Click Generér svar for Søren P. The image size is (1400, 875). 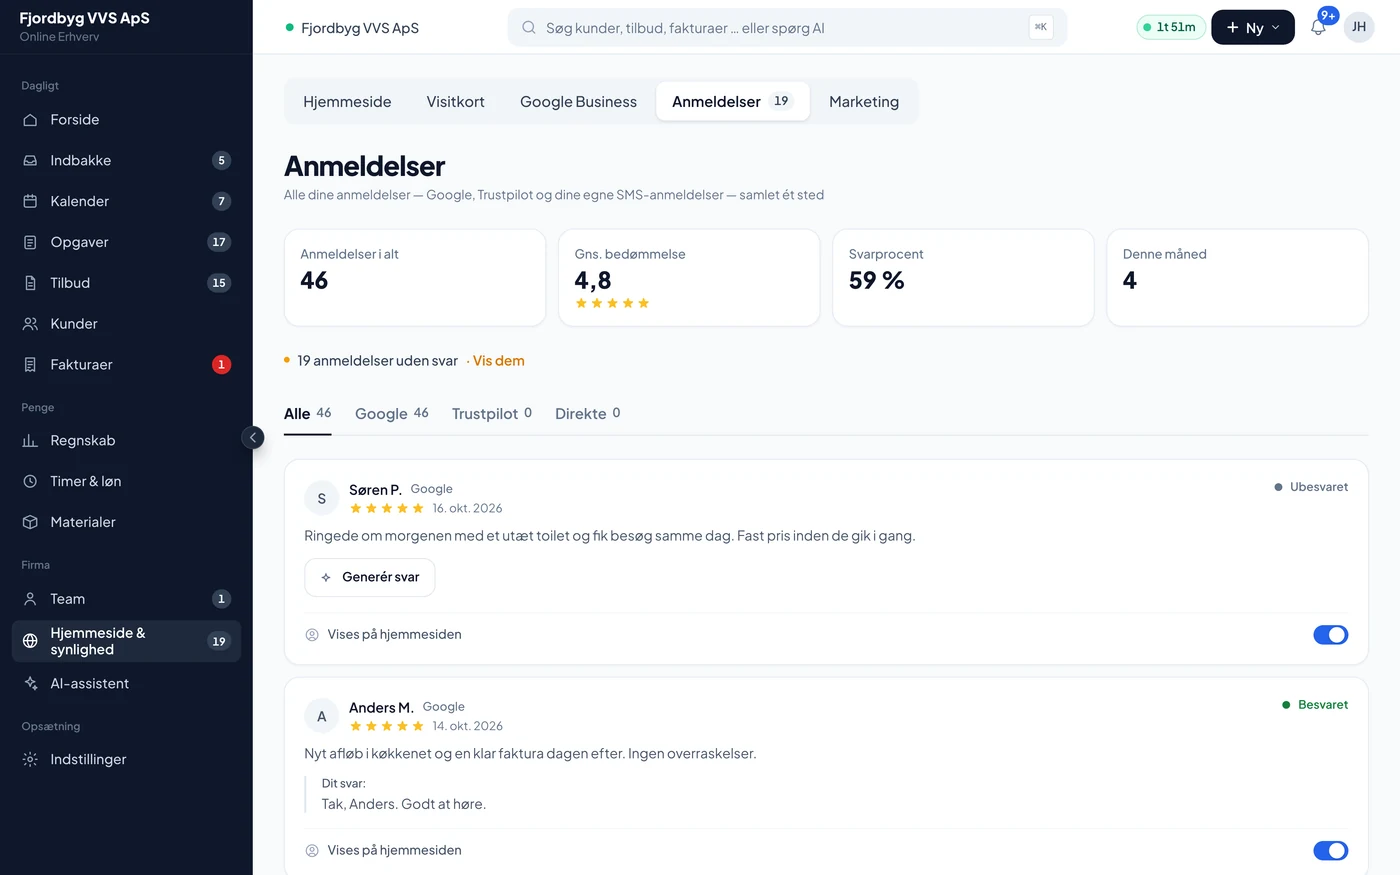[x=370, y=578]
